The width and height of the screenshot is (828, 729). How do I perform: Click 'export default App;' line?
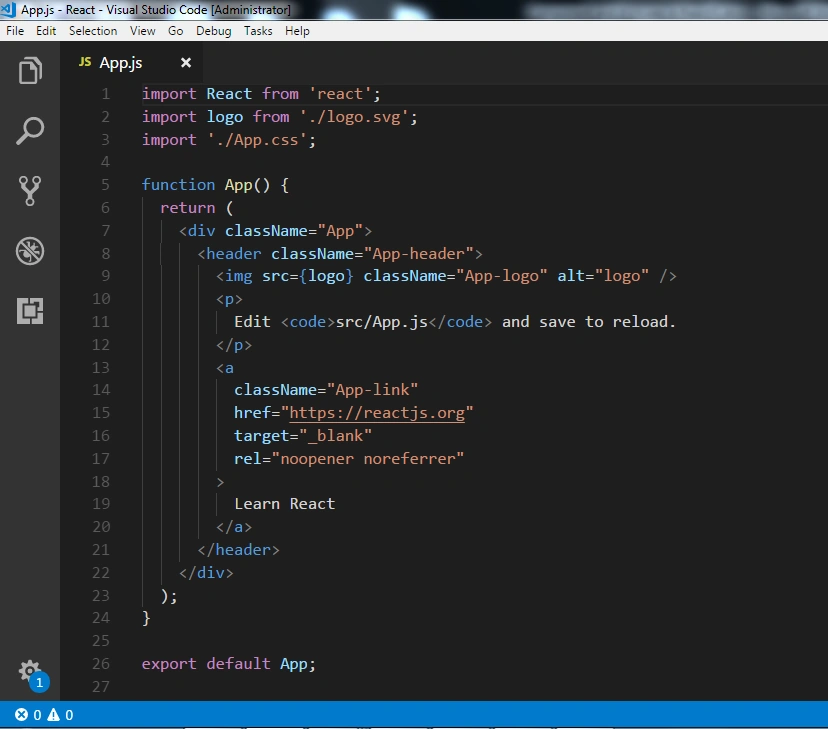coord(229,664)
